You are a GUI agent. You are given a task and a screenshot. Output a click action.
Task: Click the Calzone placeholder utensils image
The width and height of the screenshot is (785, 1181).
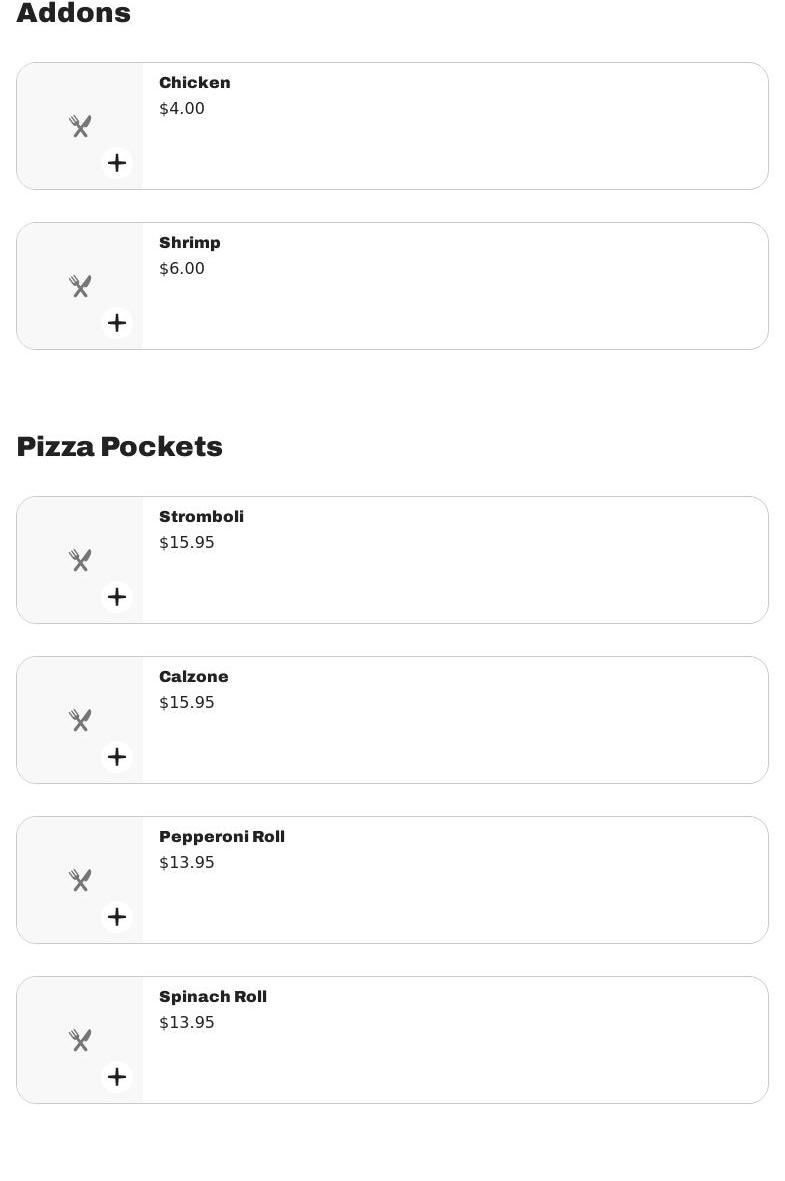pos(80,720)
